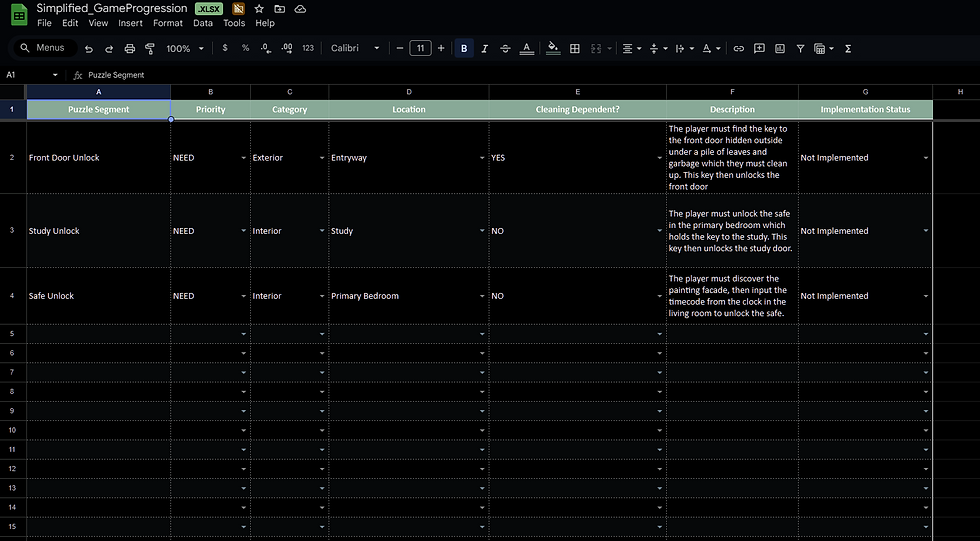This screenshot has width=980, height=541.
Task: Open Implementation Status dropdown for Front Door Unlock
Action: click(x=926, y=158)
